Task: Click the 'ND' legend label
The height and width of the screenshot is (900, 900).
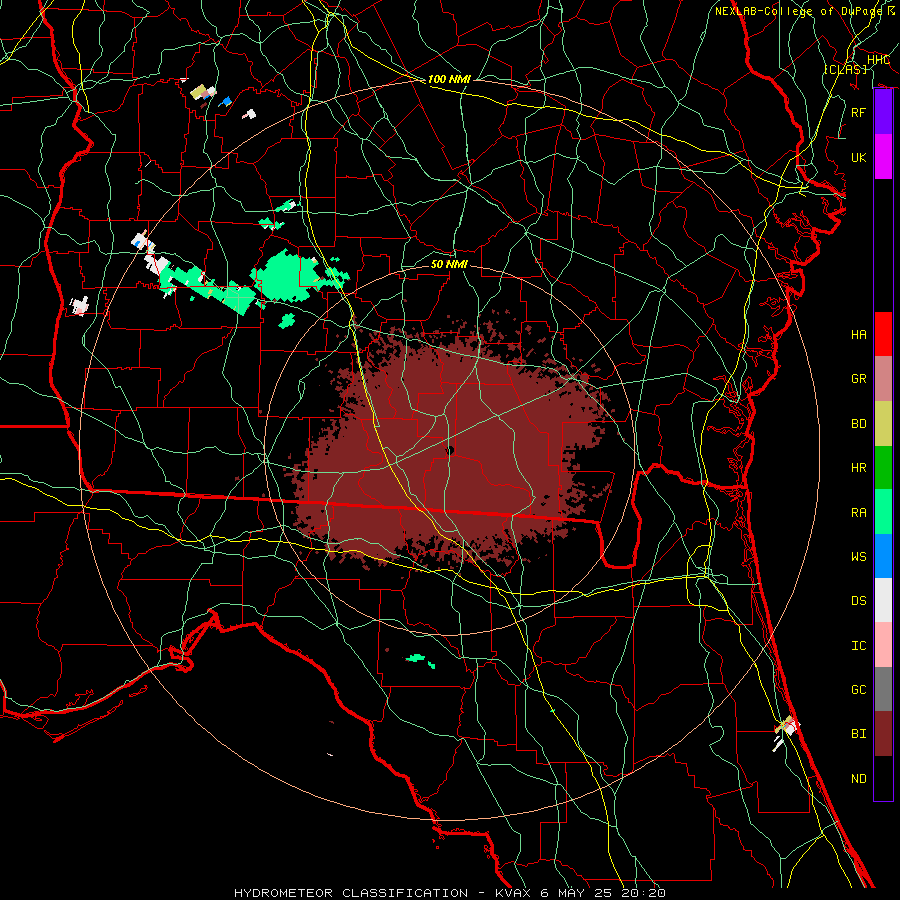Action: (x=859, y=779)
